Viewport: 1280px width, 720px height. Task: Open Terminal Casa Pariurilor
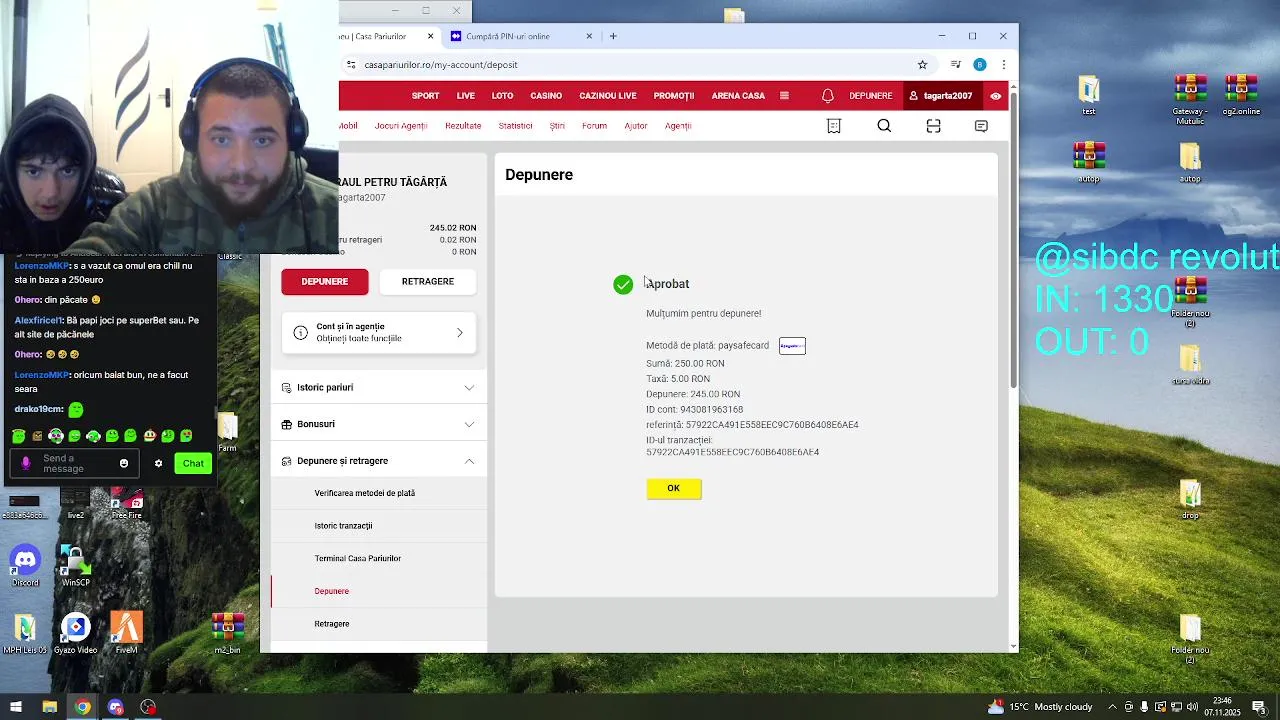point(357,558)
